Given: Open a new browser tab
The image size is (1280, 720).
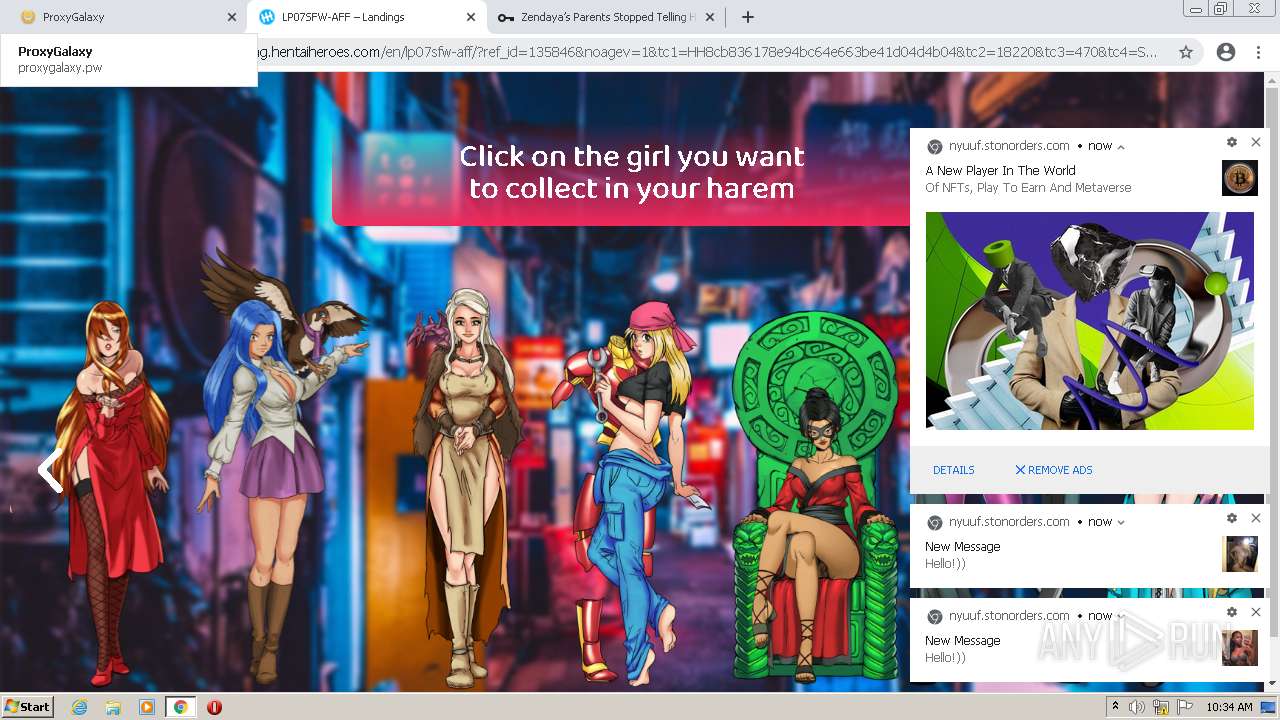Looking at the screenshot, I should coord(747,17).
